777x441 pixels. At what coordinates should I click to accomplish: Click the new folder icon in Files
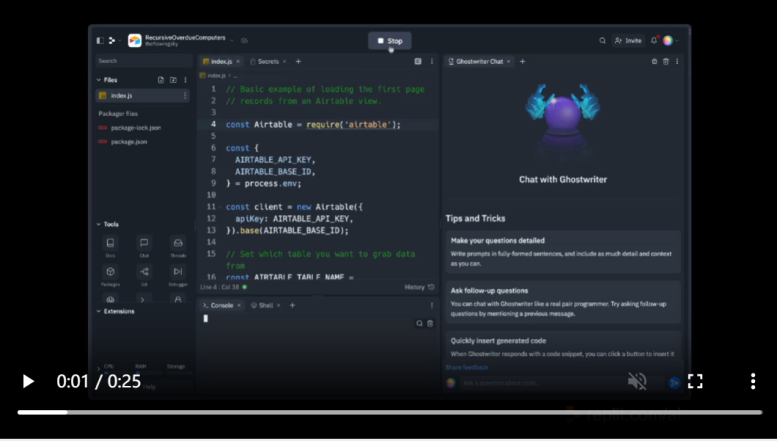click(x=173, y=80)
